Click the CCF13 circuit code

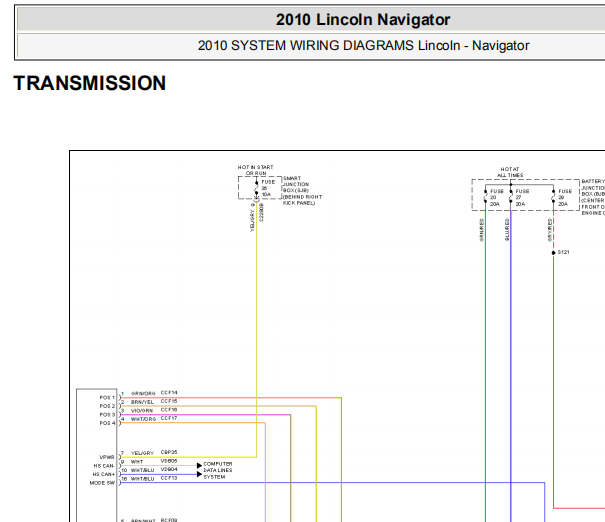(169, 478)
